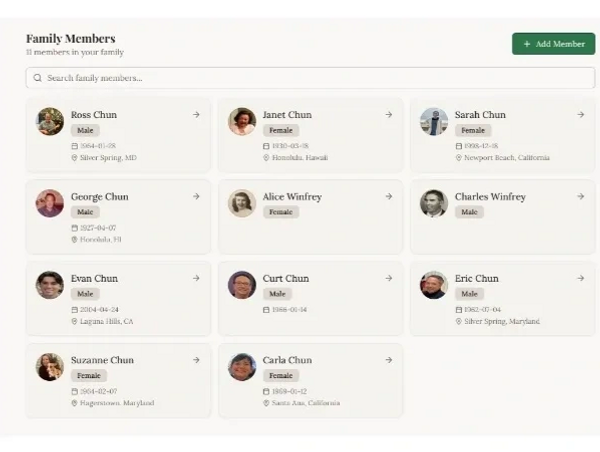Open Evan Chun's arrow icon

[x=196, y=279]
